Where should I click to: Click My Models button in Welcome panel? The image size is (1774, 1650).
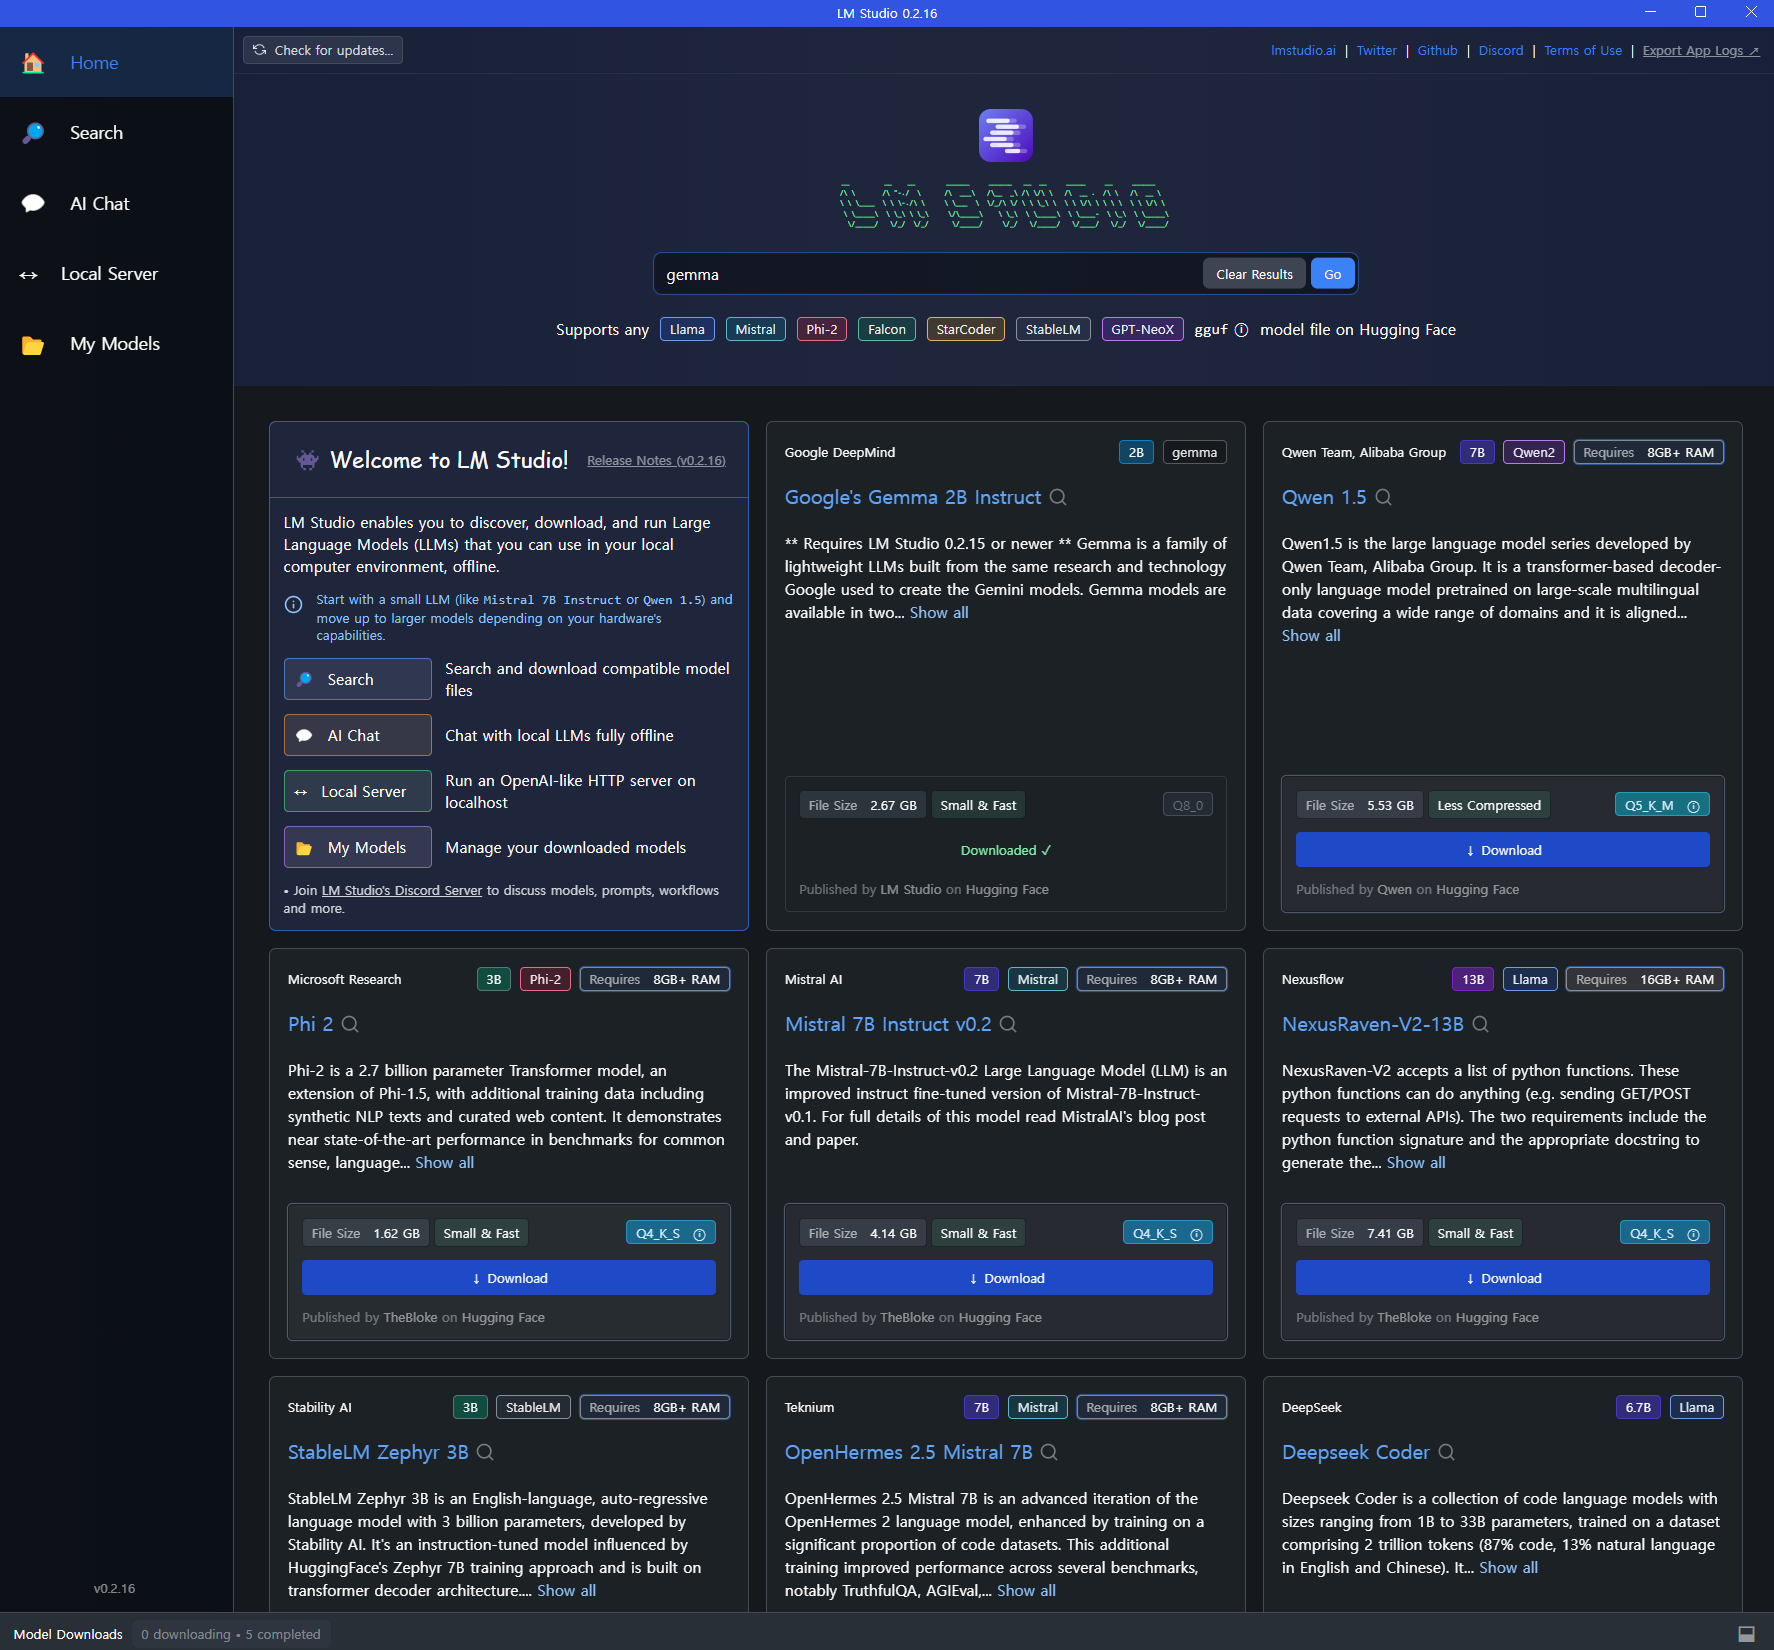358,847
